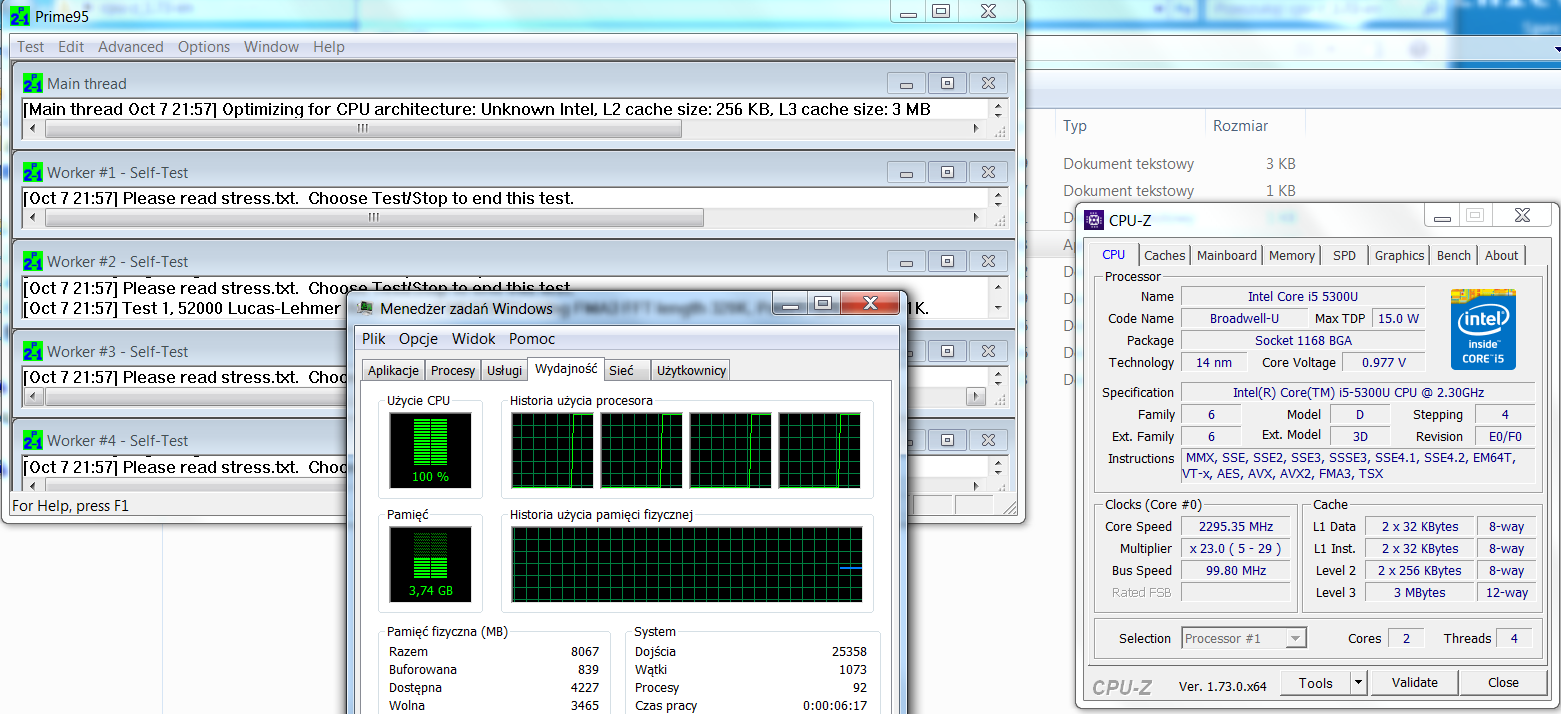Minimize the Main thread child window
1561x714 pixels.
(906, 84)
